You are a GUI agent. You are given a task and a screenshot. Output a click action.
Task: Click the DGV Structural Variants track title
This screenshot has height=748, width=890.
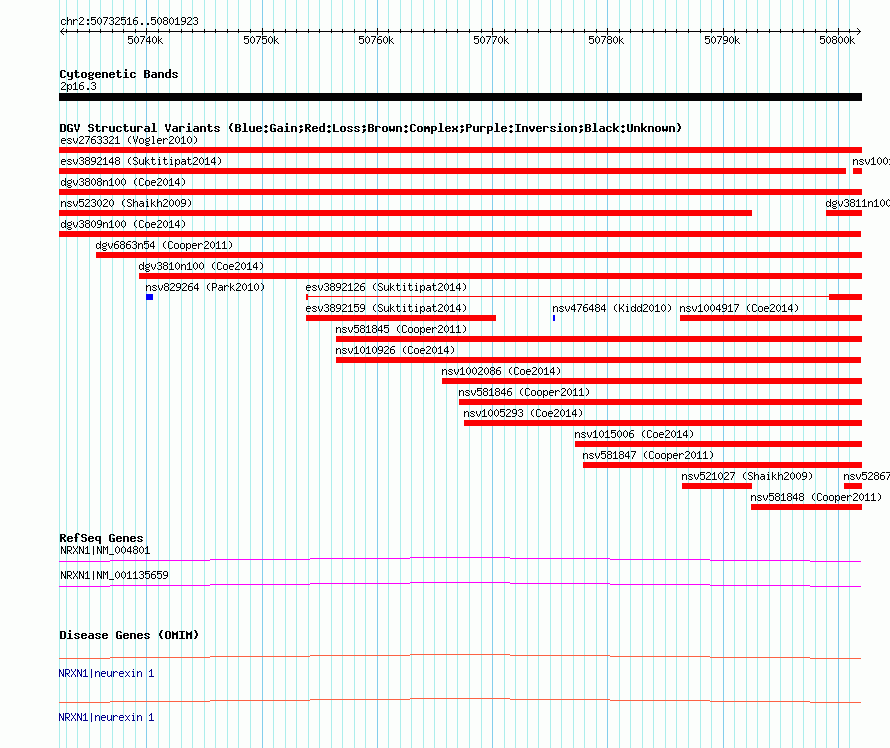click(370, 128)
